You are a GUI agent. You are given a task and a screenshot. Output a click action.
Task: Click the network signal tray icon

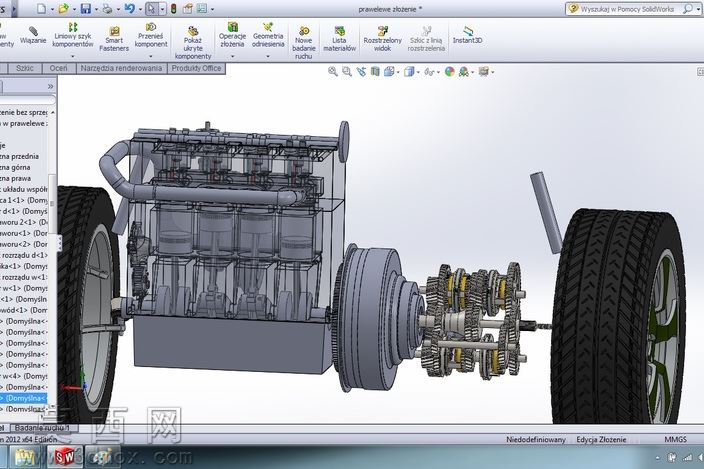(687, 458)
